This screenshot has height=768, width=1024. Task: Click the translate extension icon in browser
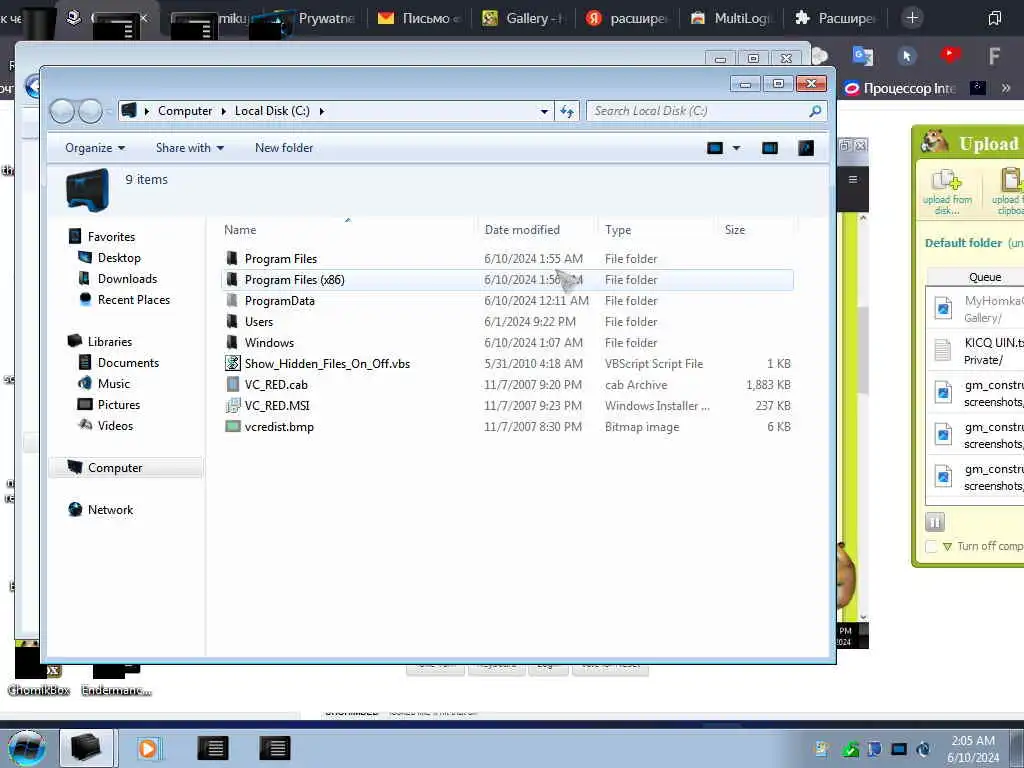point(863,56)
